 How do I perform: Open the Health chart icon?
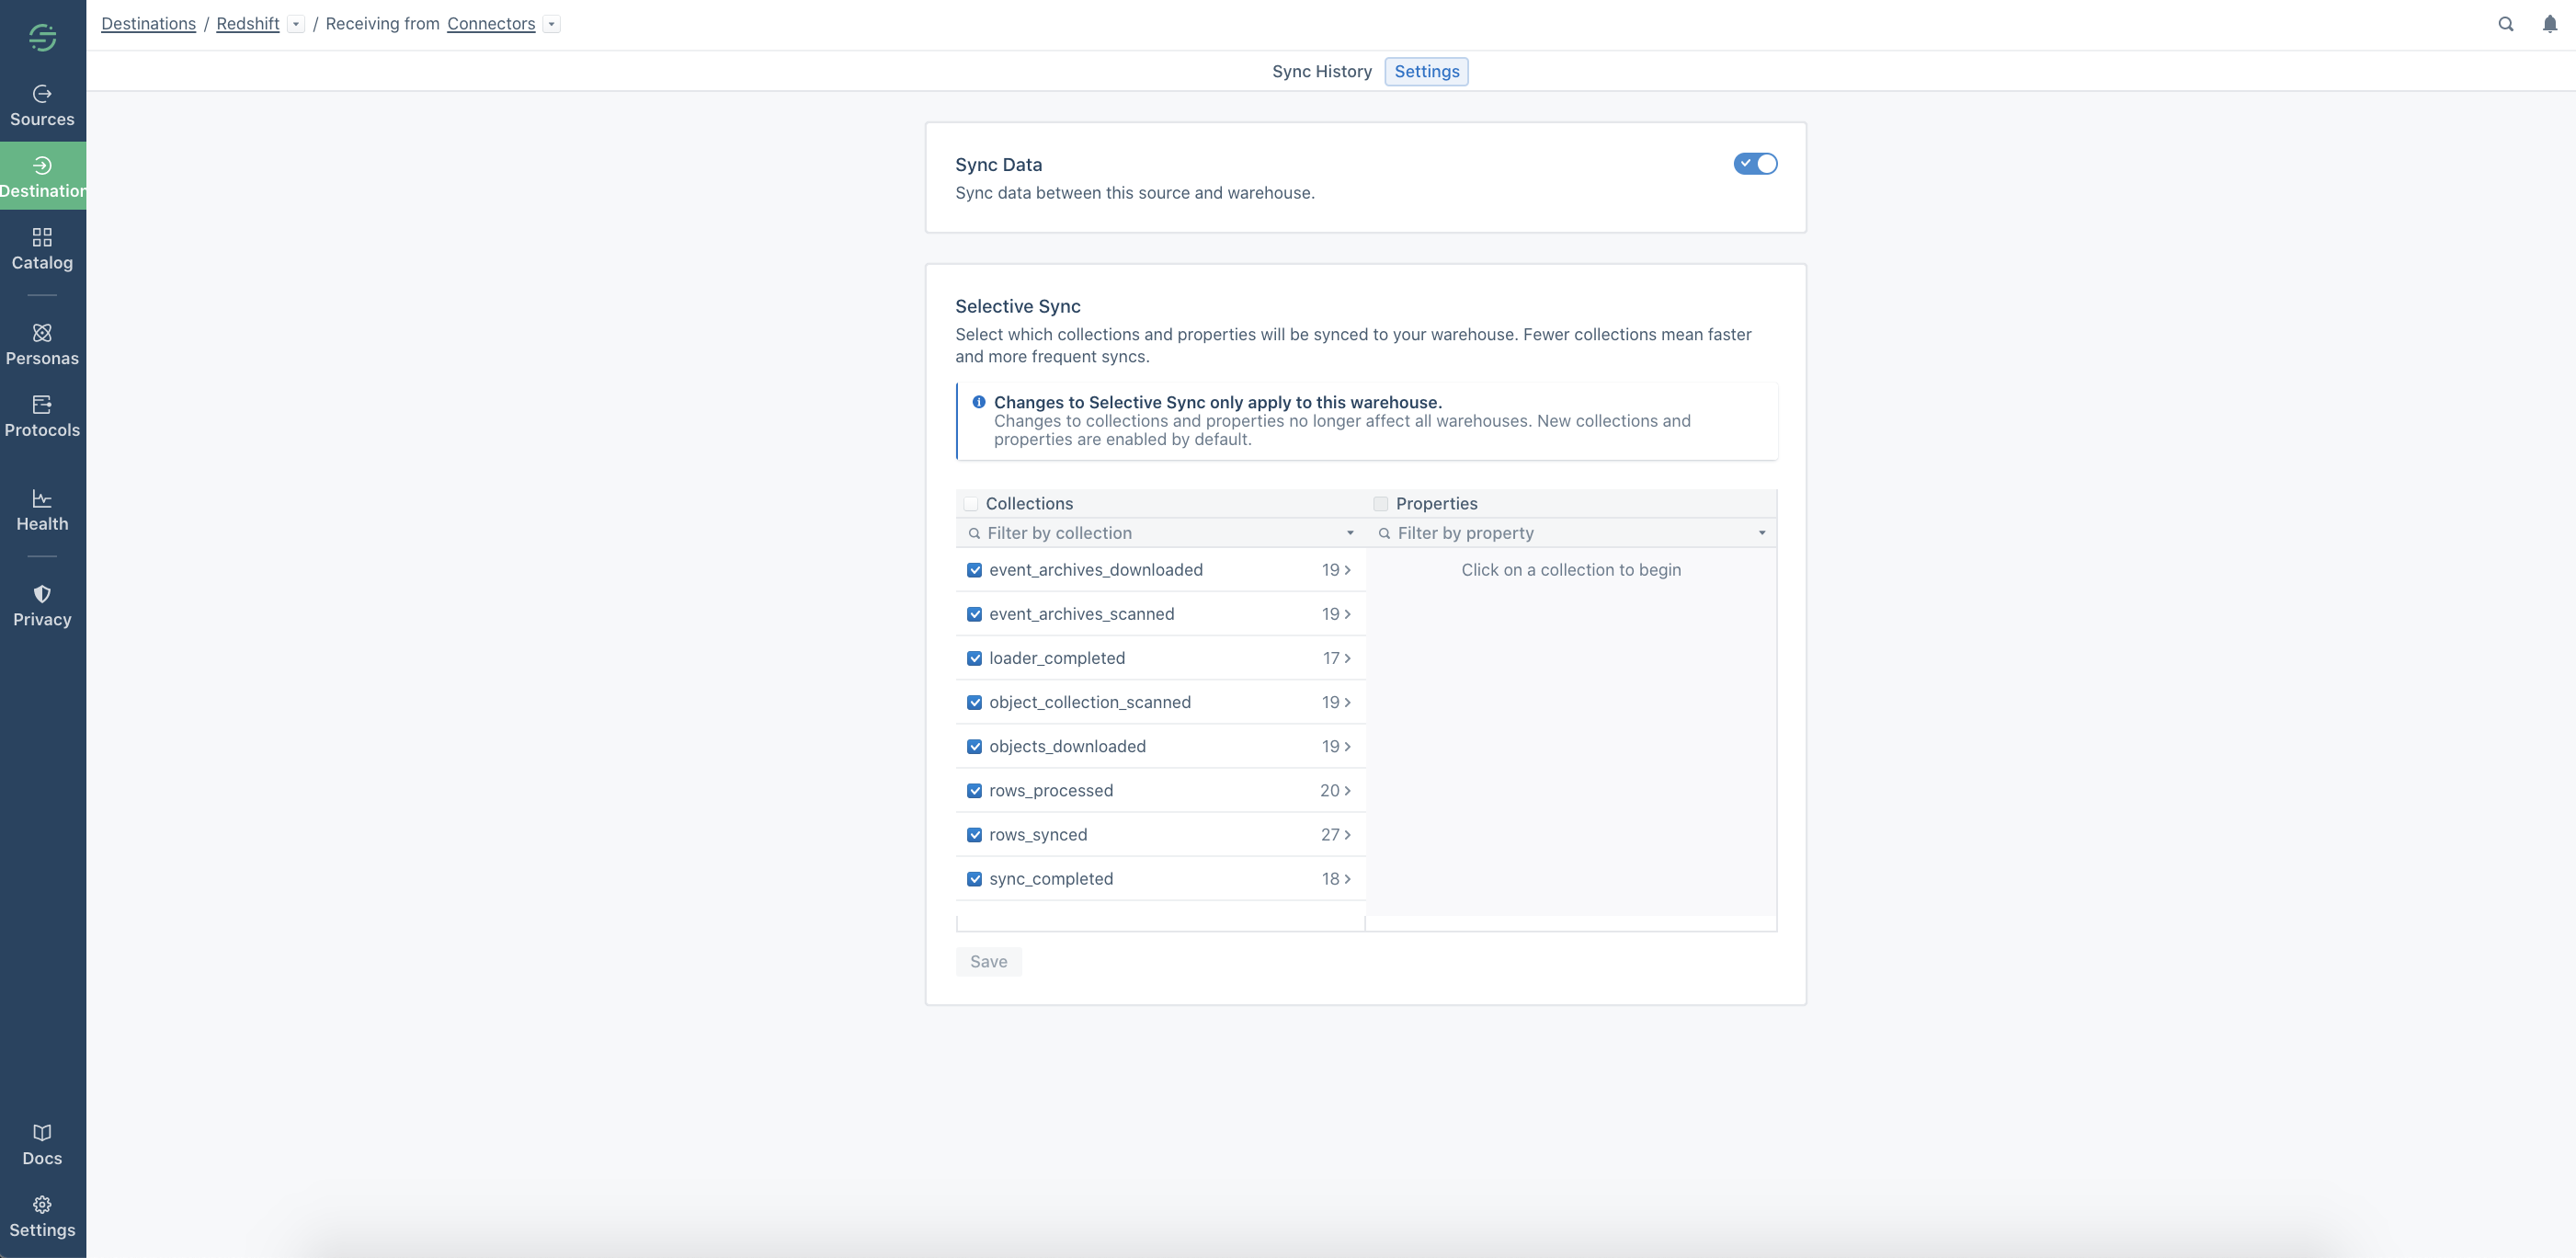tap(42, 498)
